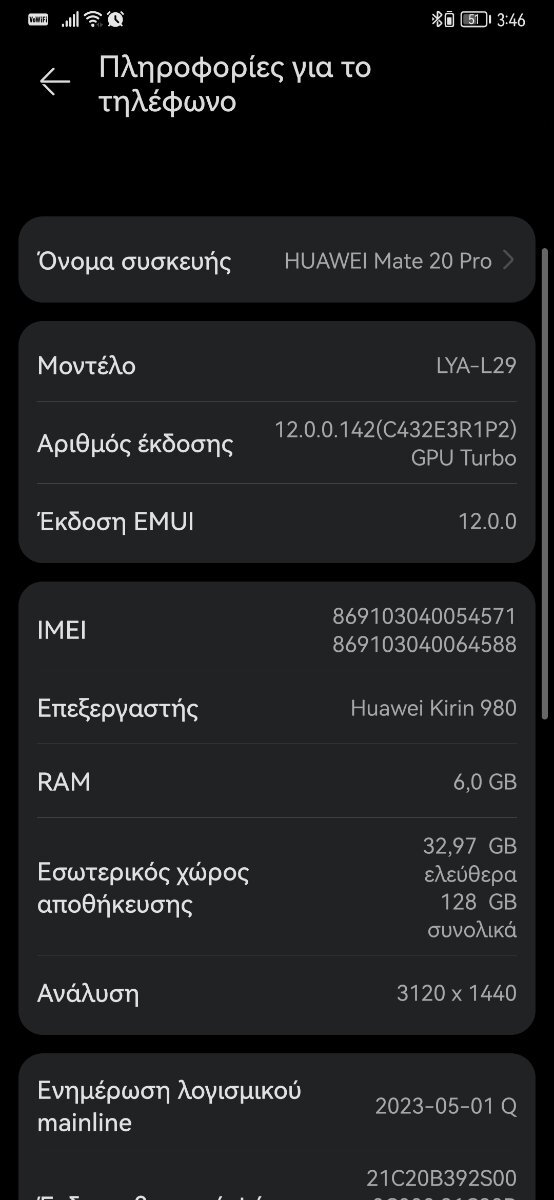This screenshot has width=554, height=1200.
Task: Tap the vibrate mode status icon
Action: point(449,19)
